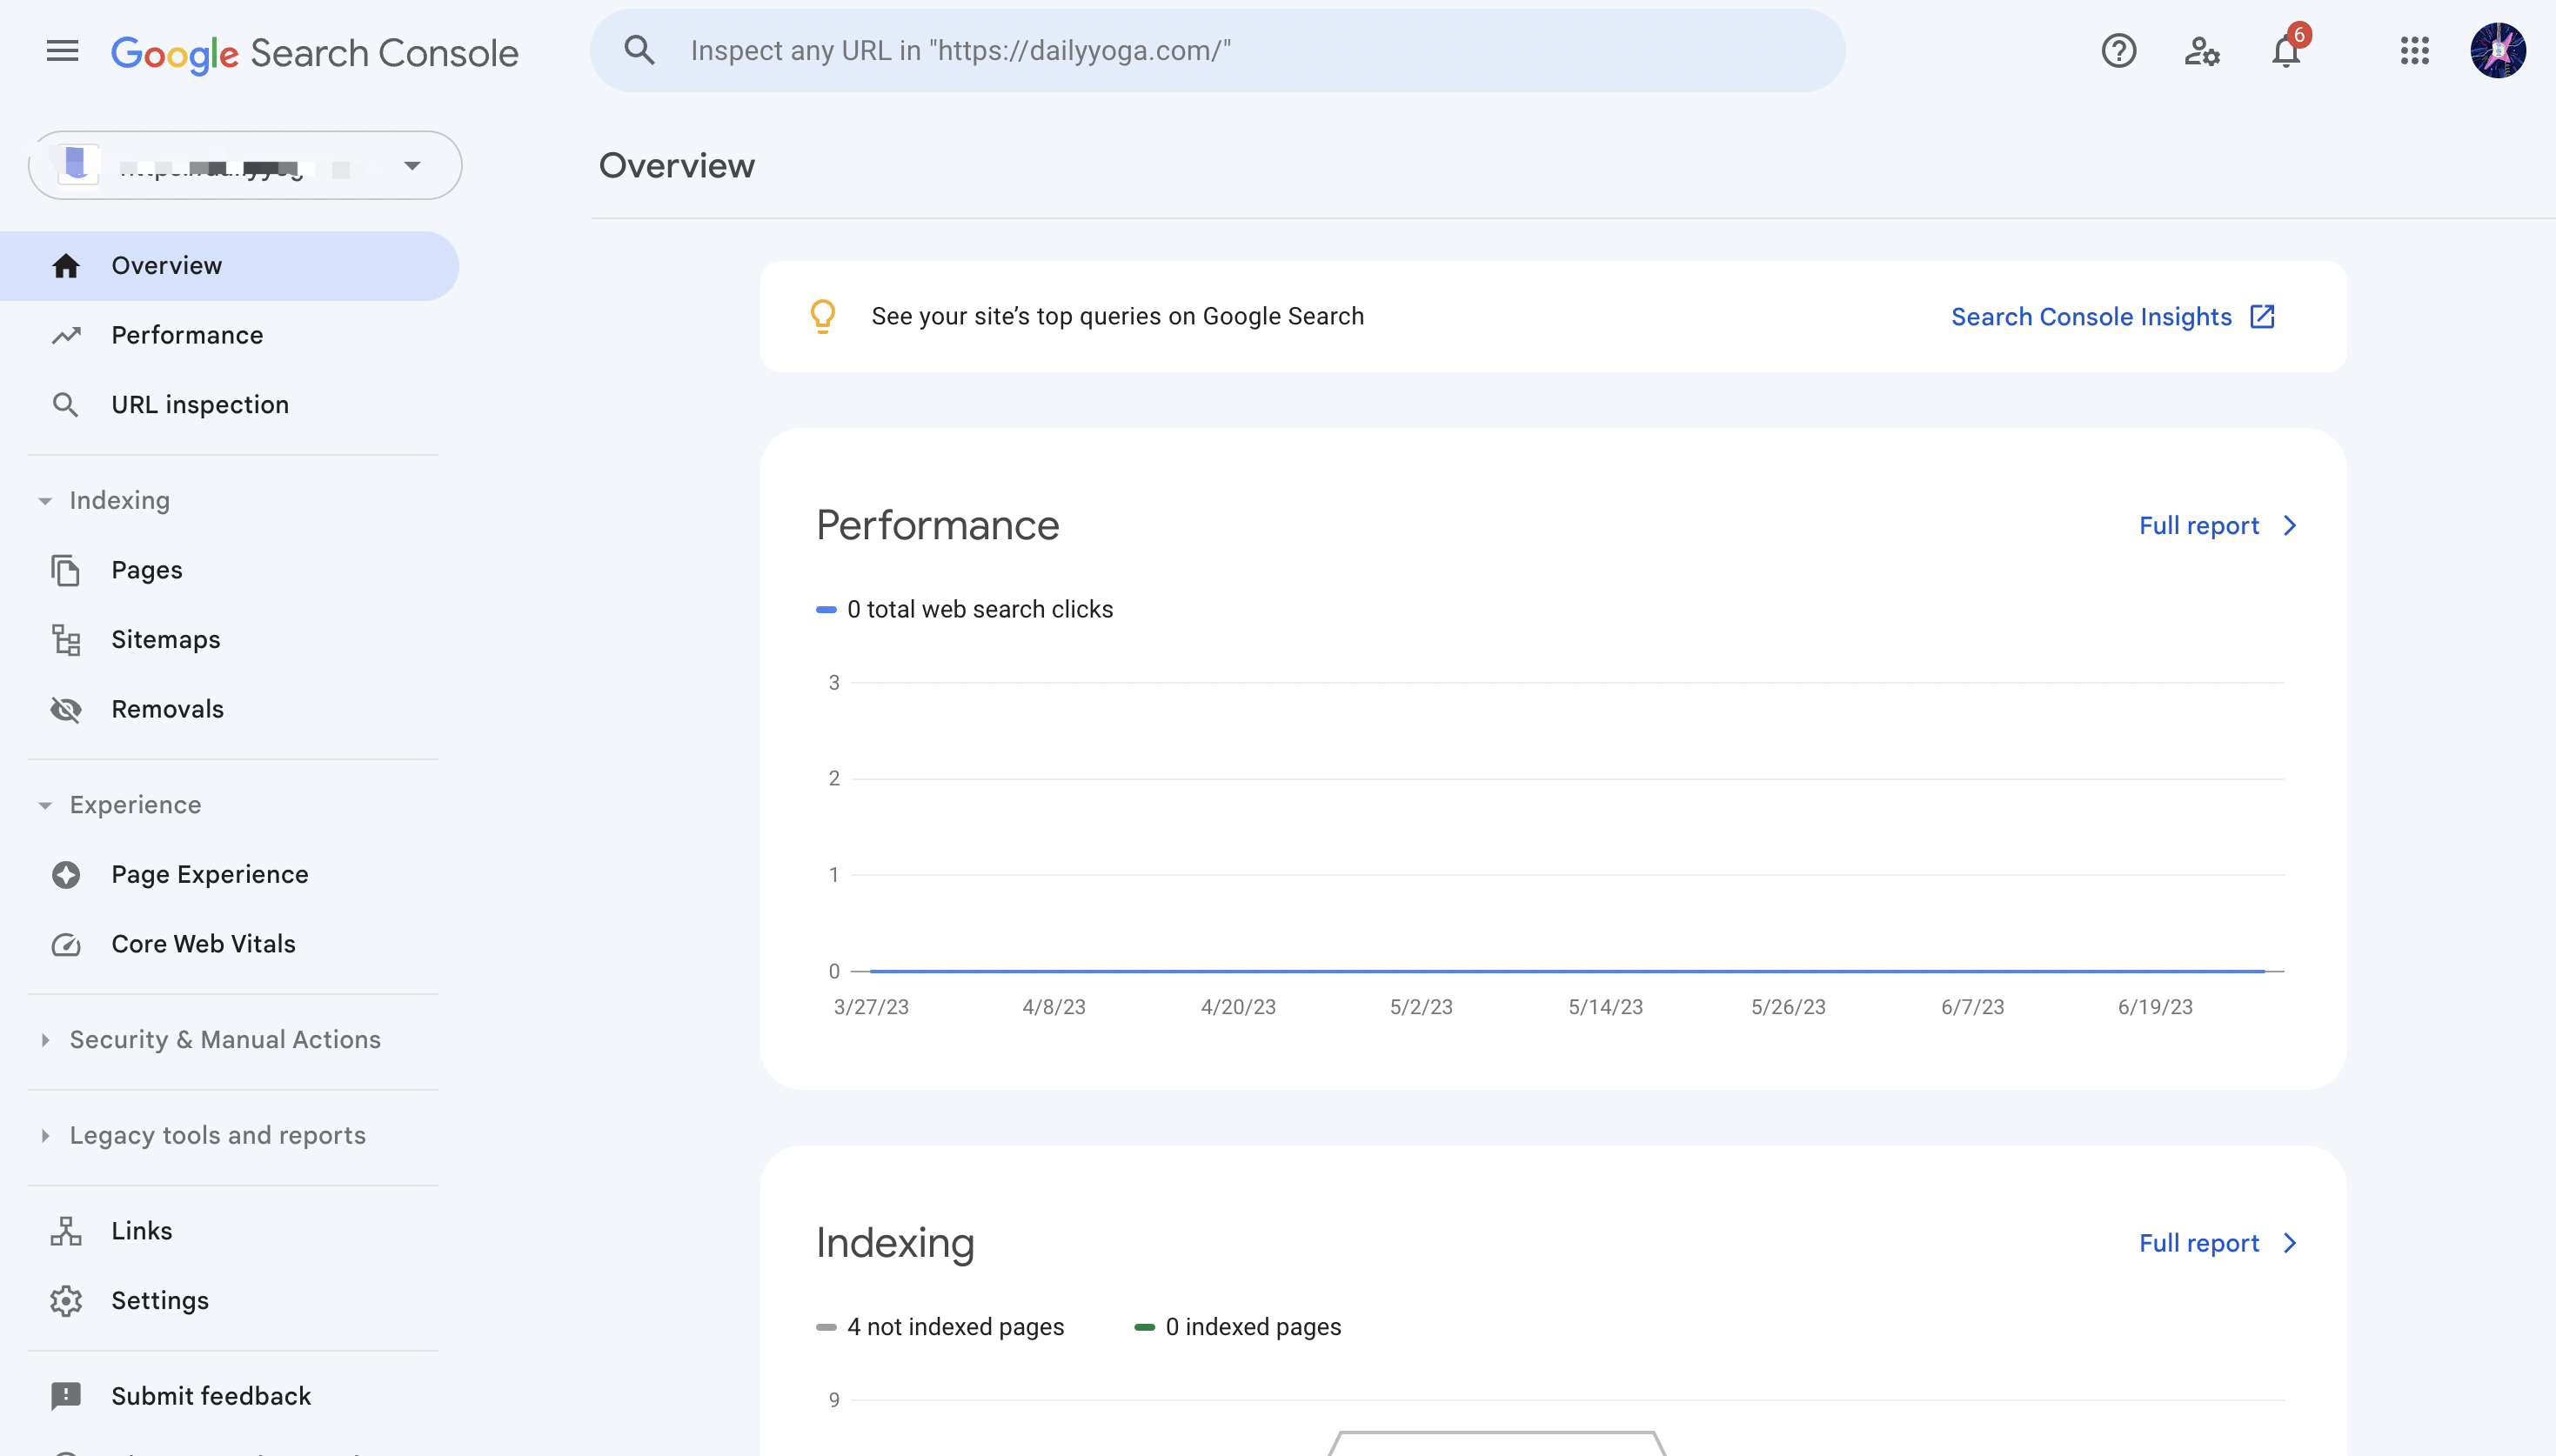Click the Pages documents icon
2556x1456 pixels.
[66, 570]
